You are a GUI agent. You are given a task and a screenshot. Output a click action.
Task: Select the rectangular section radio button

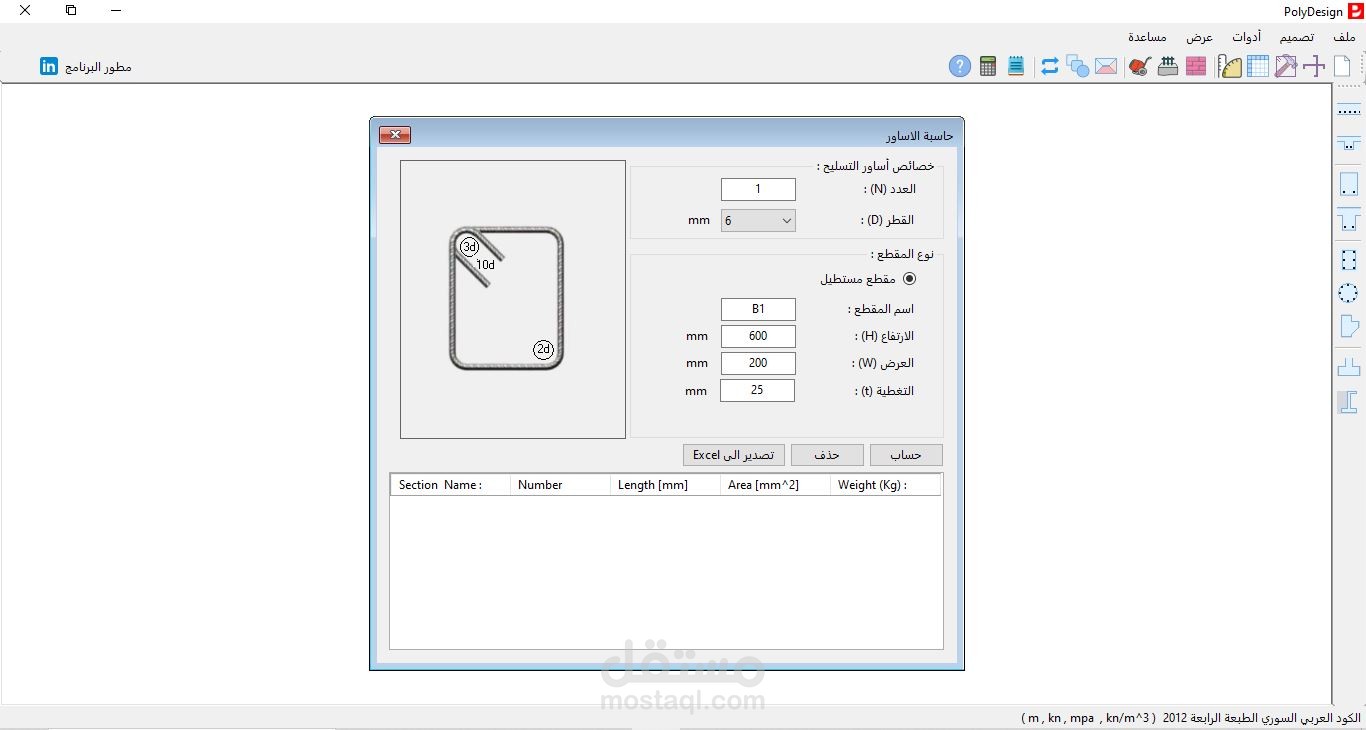pyautogui.click(x=909, y=279)
